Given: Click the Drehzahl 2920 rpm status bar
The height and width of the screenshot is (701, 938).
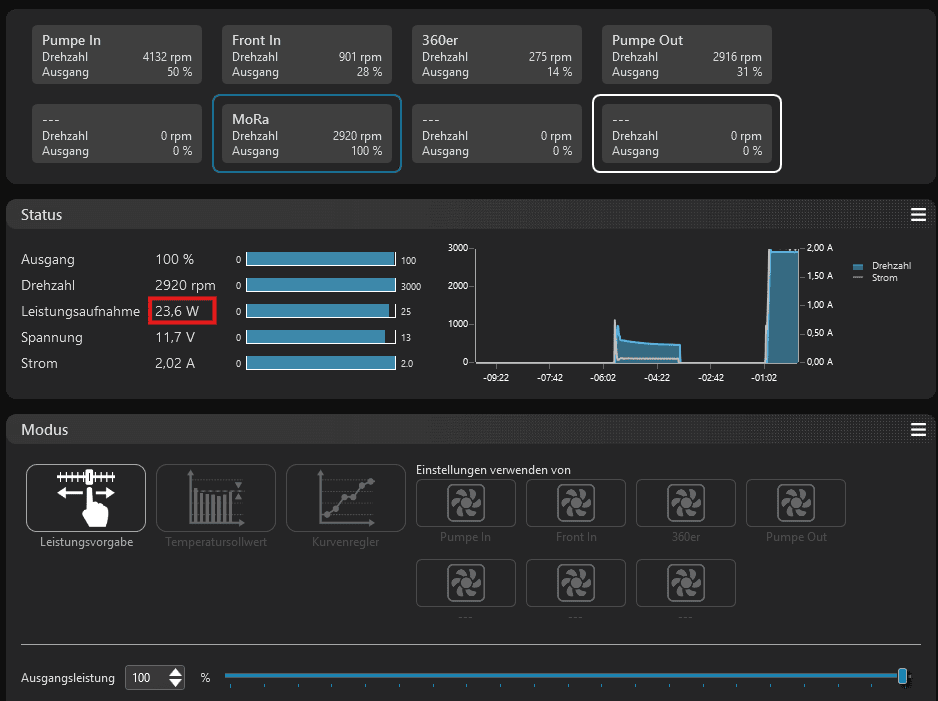Looking at the screenshot, I should 321,285.
